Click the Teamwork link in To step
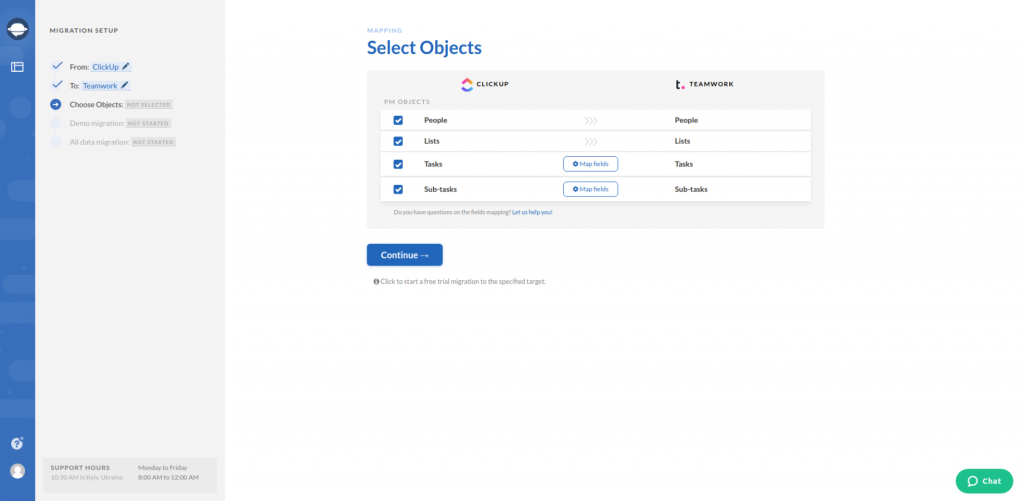Viewport: 1024px width, 501px height. 100,86
